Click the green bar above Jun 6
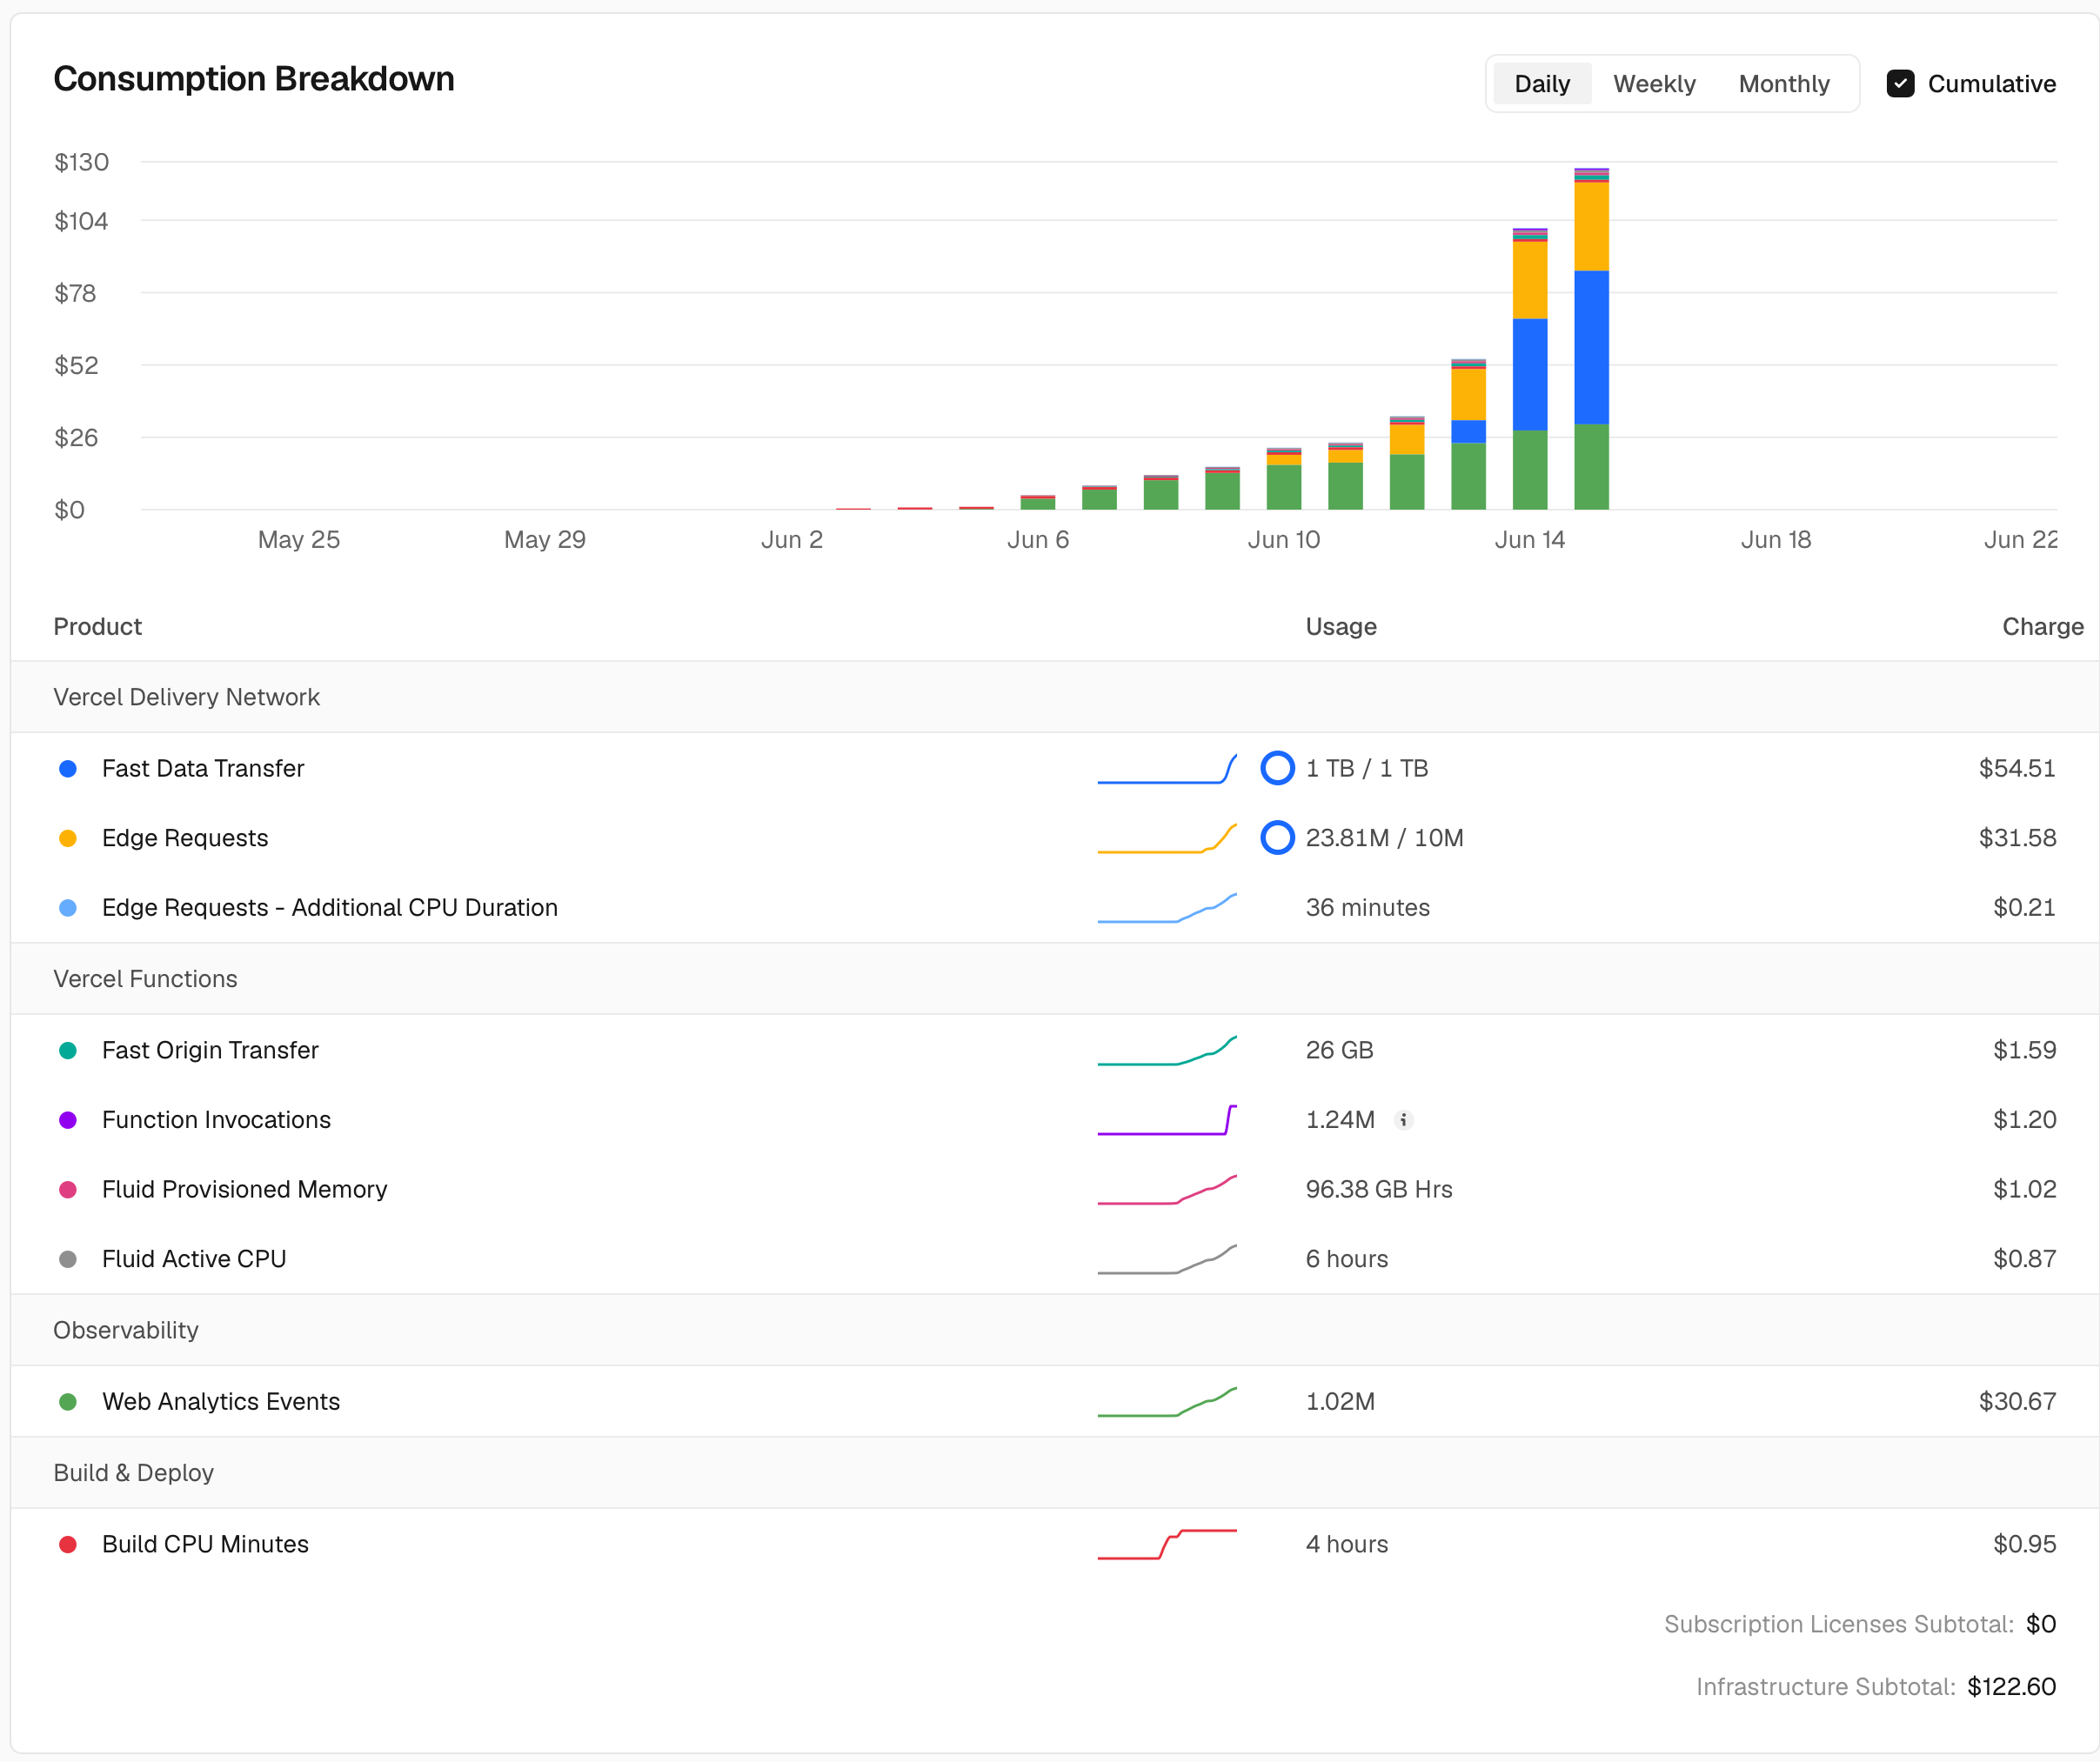This screenshot has width=2100, height=1762. pyautogui.click(x=1038, y=504)
